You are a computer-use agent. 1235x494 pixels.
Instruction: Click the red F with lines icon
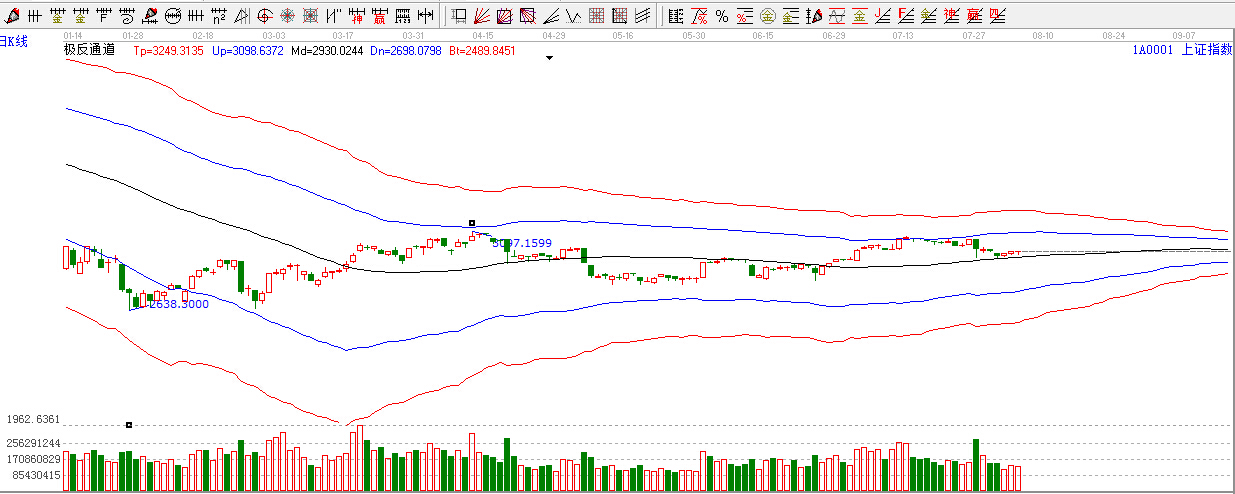coord(905,16)
